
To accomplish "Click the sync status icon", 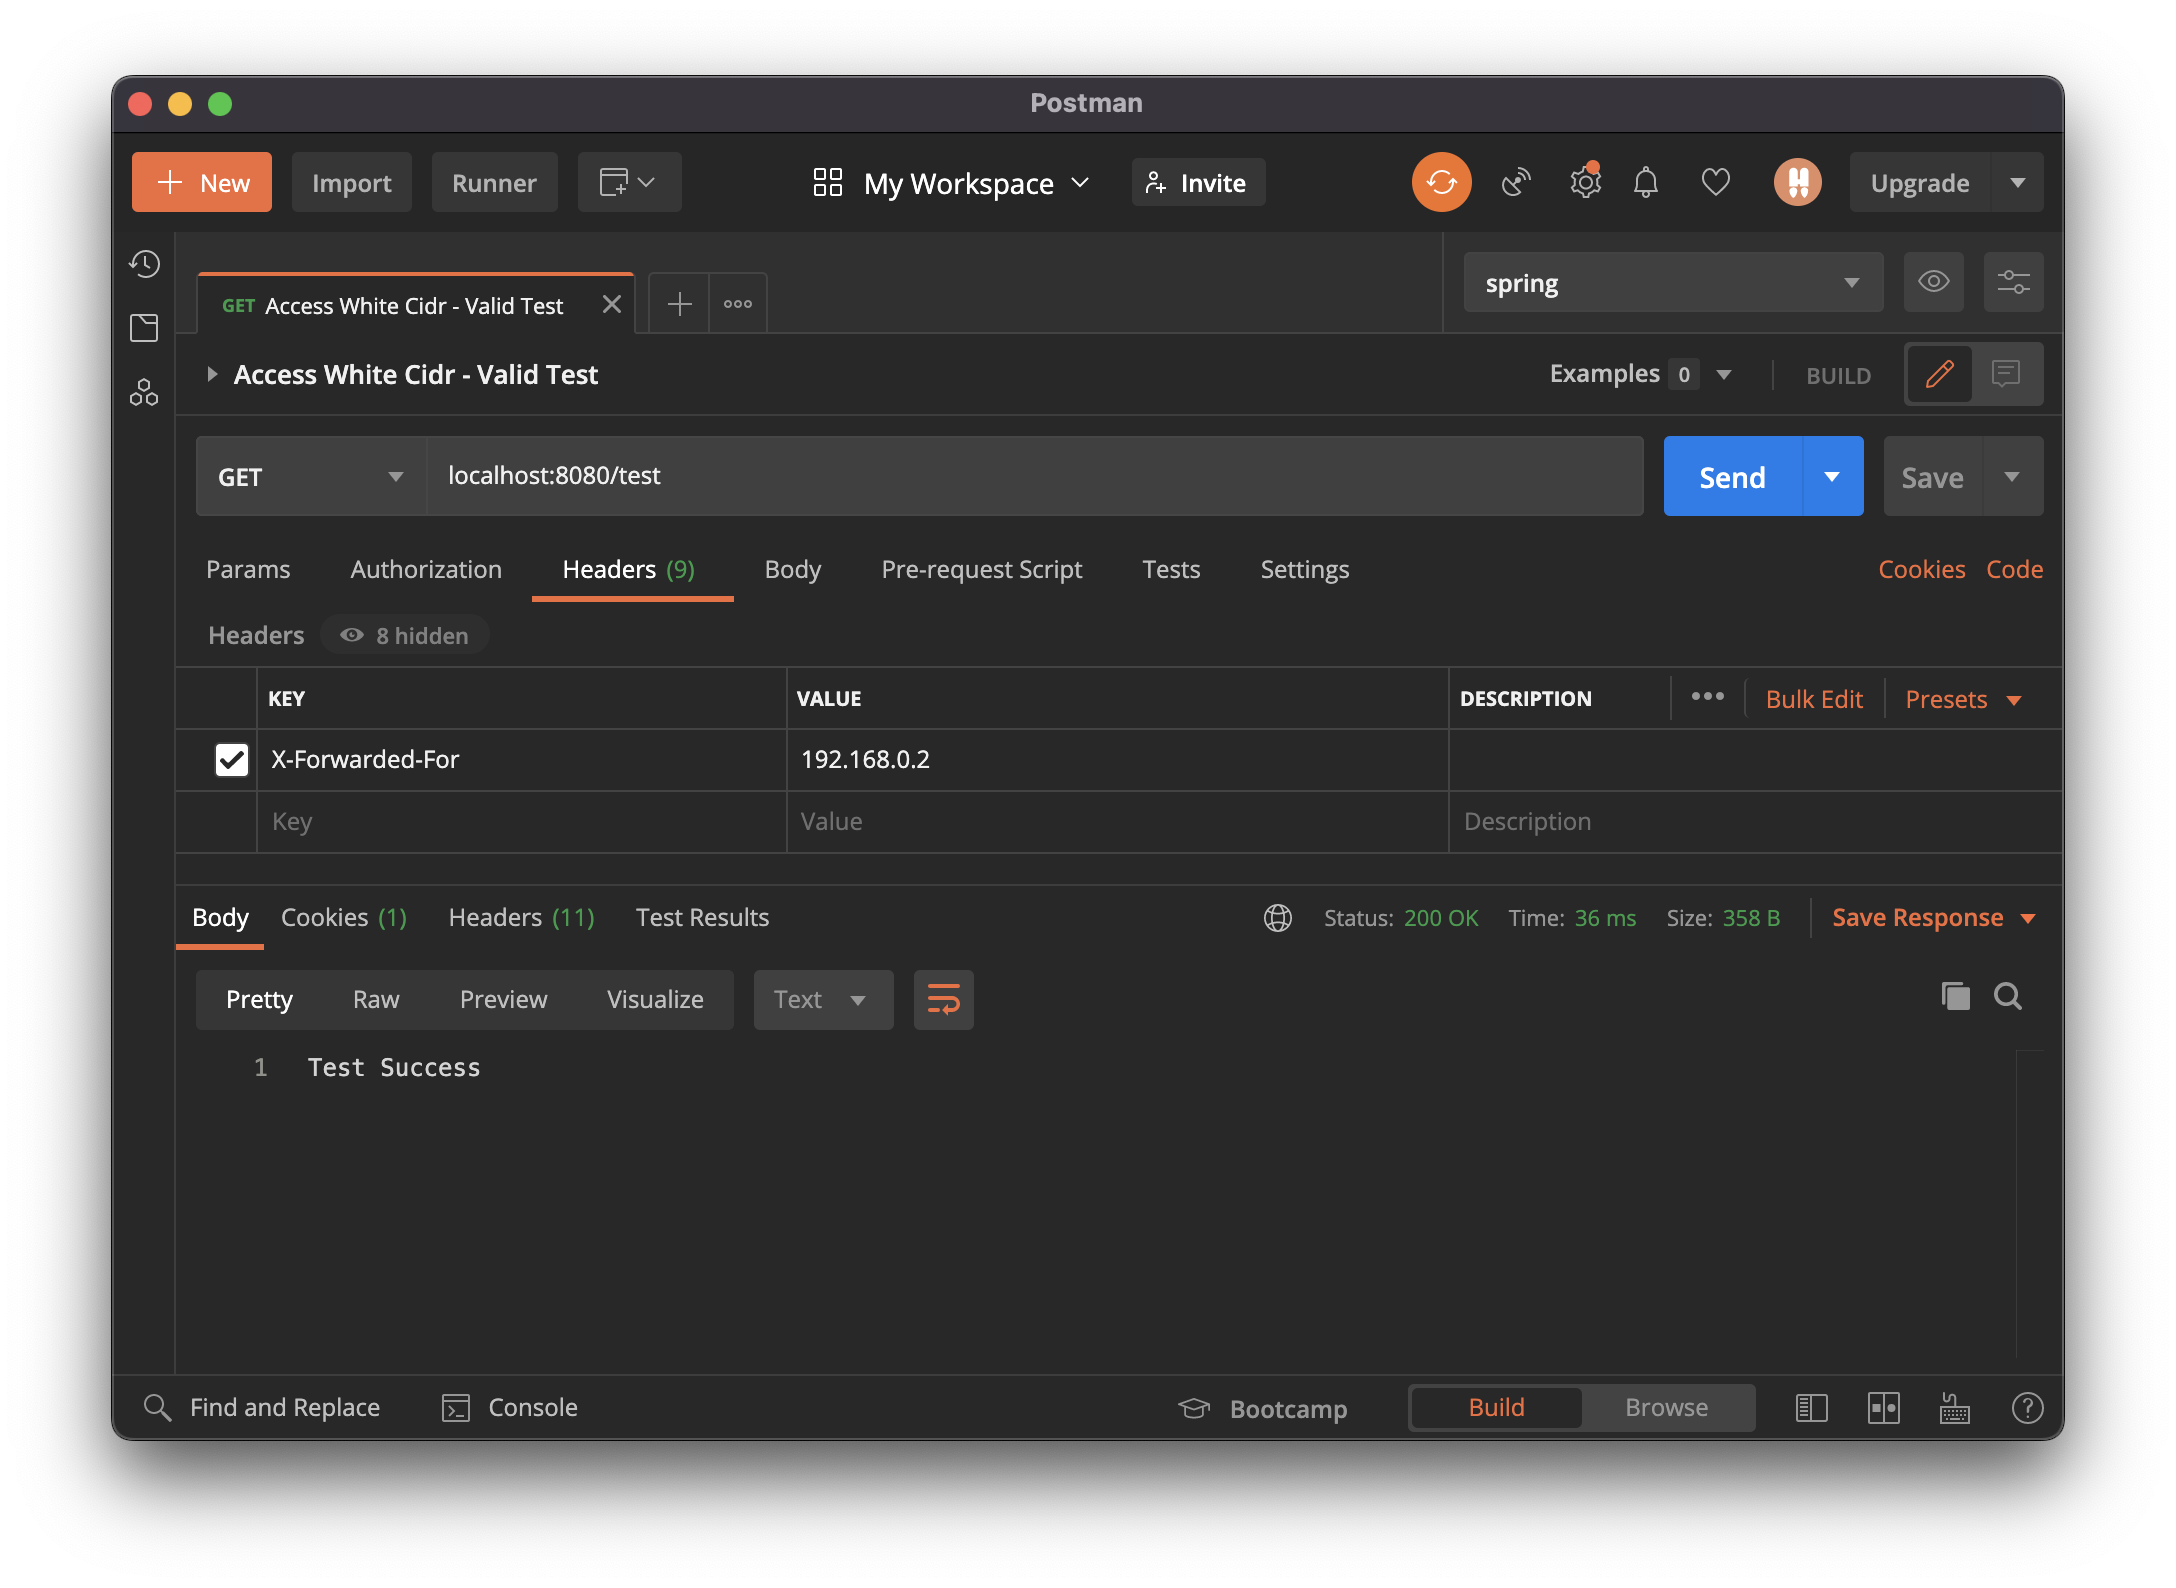I will pyautogui.click(x=1441, y=183).
